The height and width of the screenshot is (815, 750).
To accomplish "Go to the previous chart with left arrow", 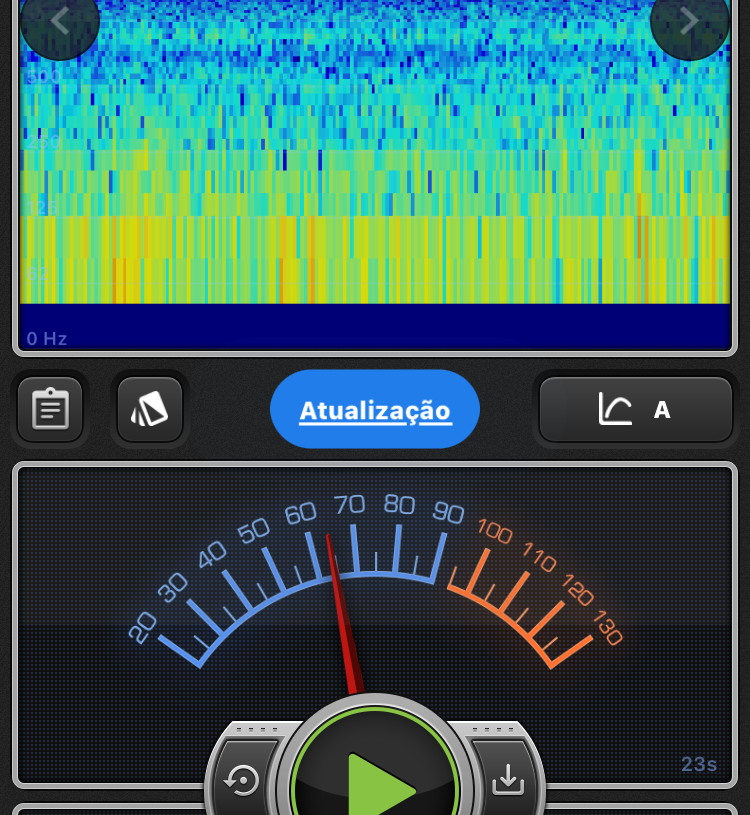I will [x=59, y=20].
